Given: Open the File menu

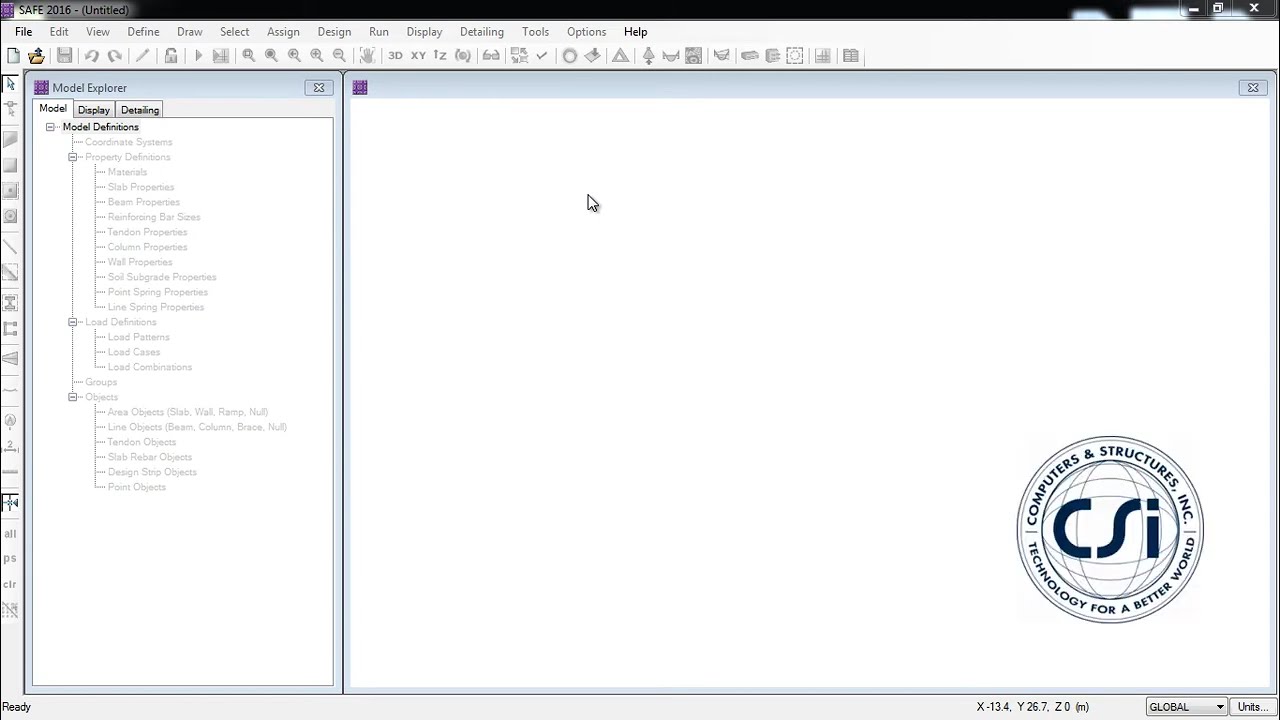Looking at the screenshot, I should [23, 32].
